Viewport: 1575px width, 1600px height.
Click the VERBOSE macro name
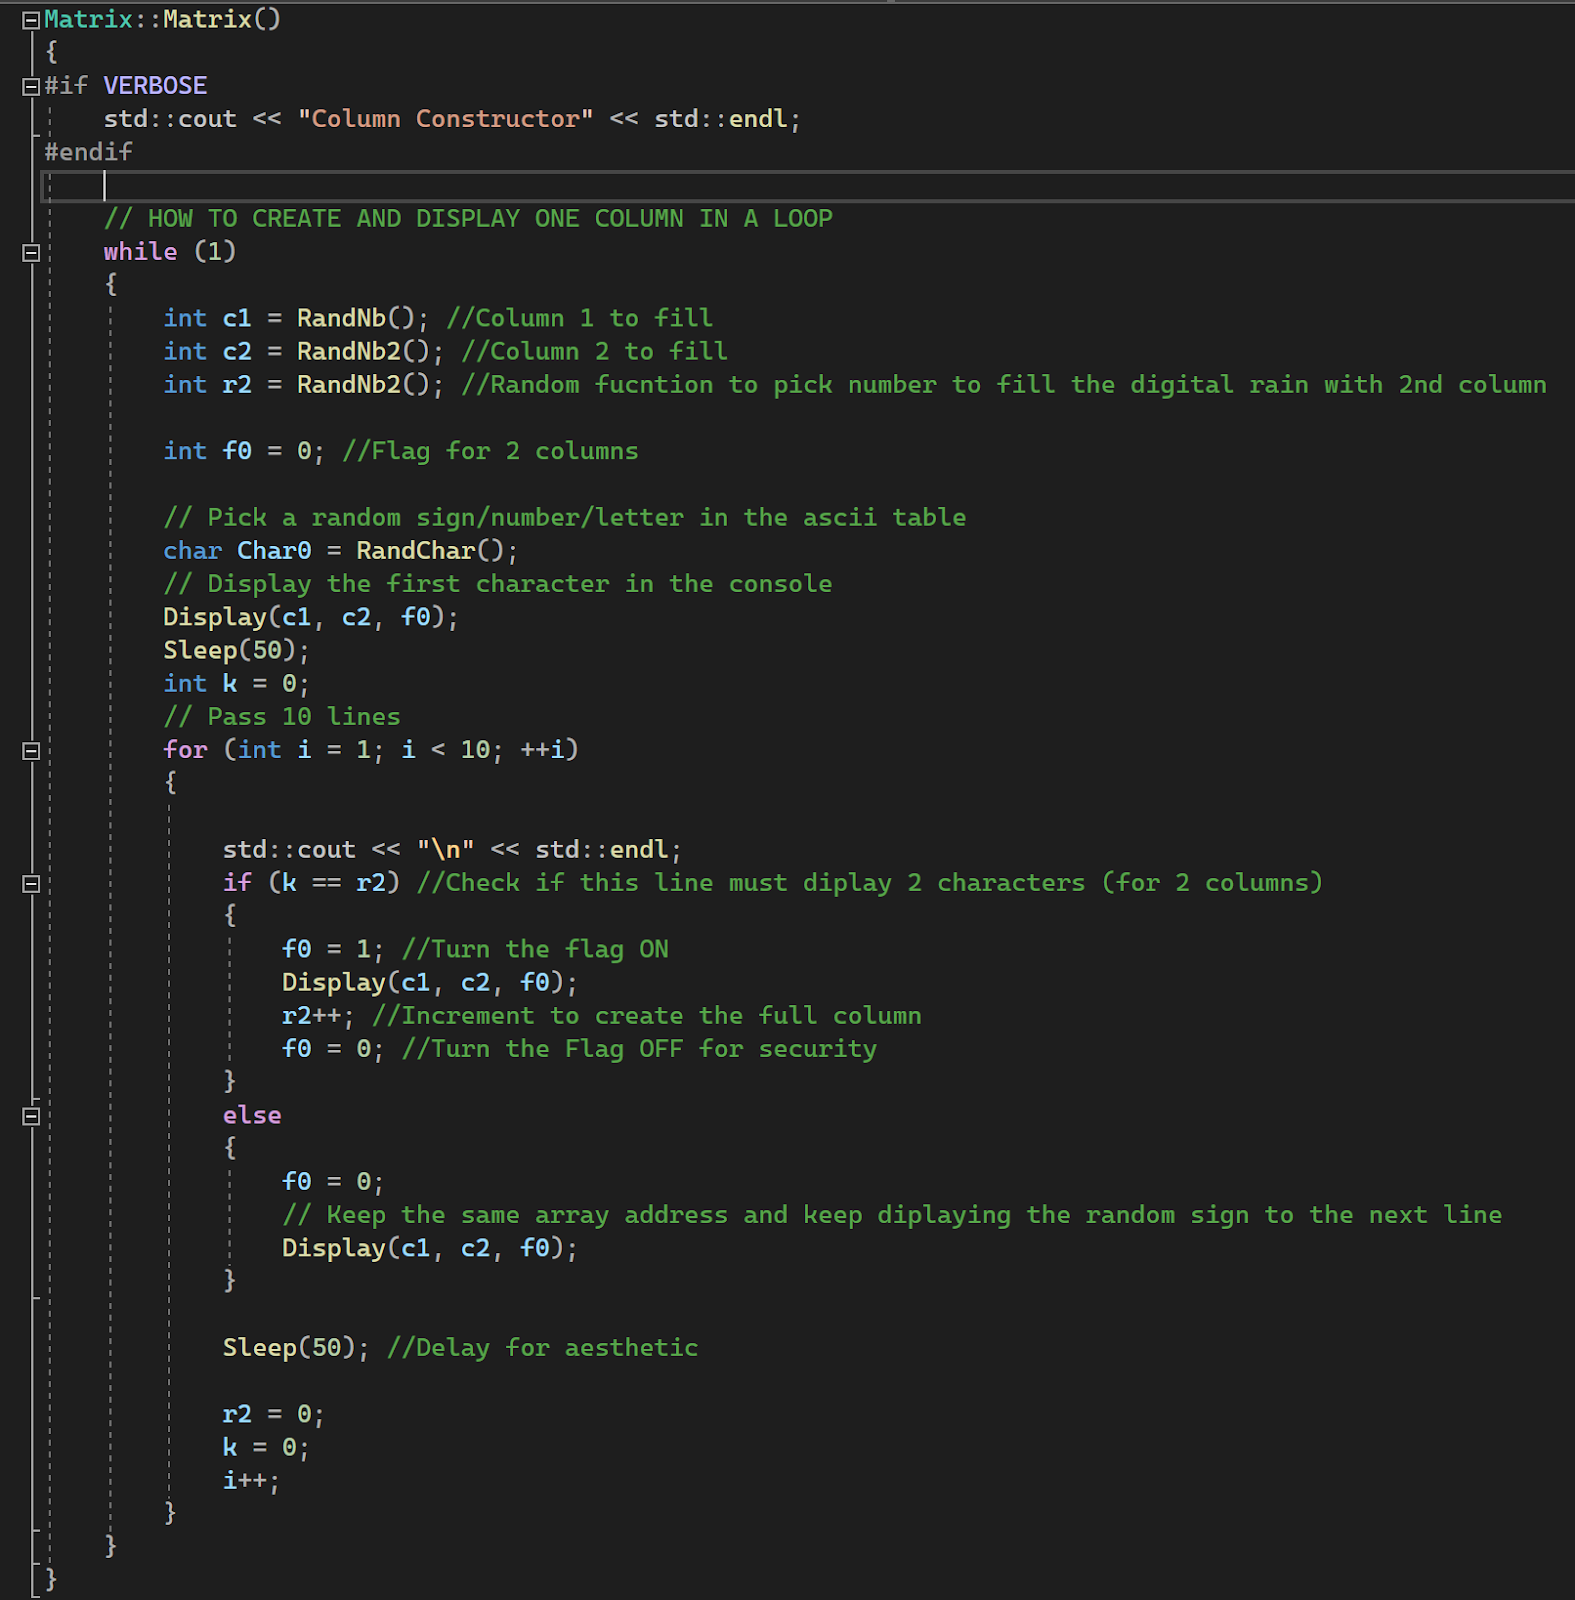[x=155, y=86]
